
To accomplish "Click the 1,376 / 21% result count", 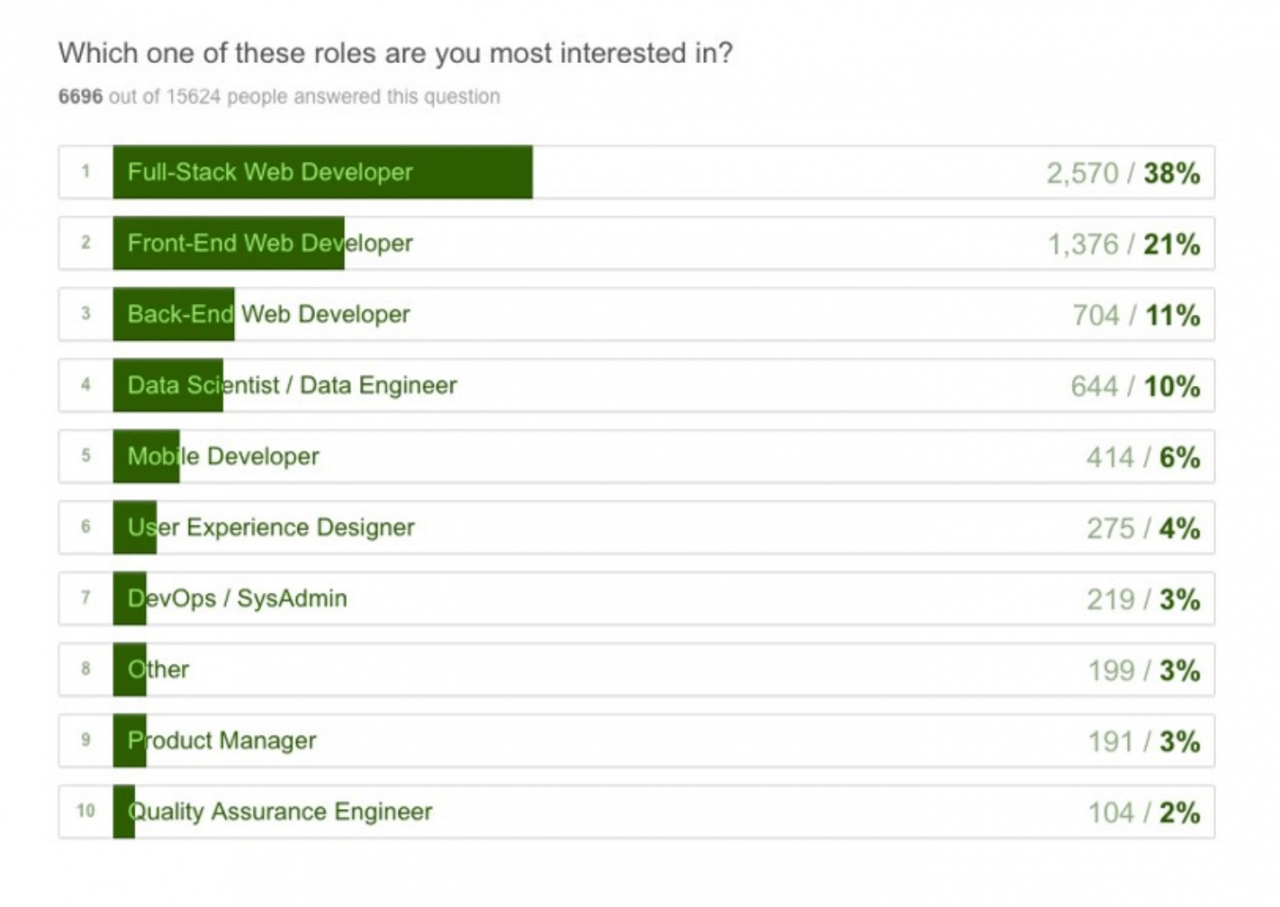I will point(1123,244).
